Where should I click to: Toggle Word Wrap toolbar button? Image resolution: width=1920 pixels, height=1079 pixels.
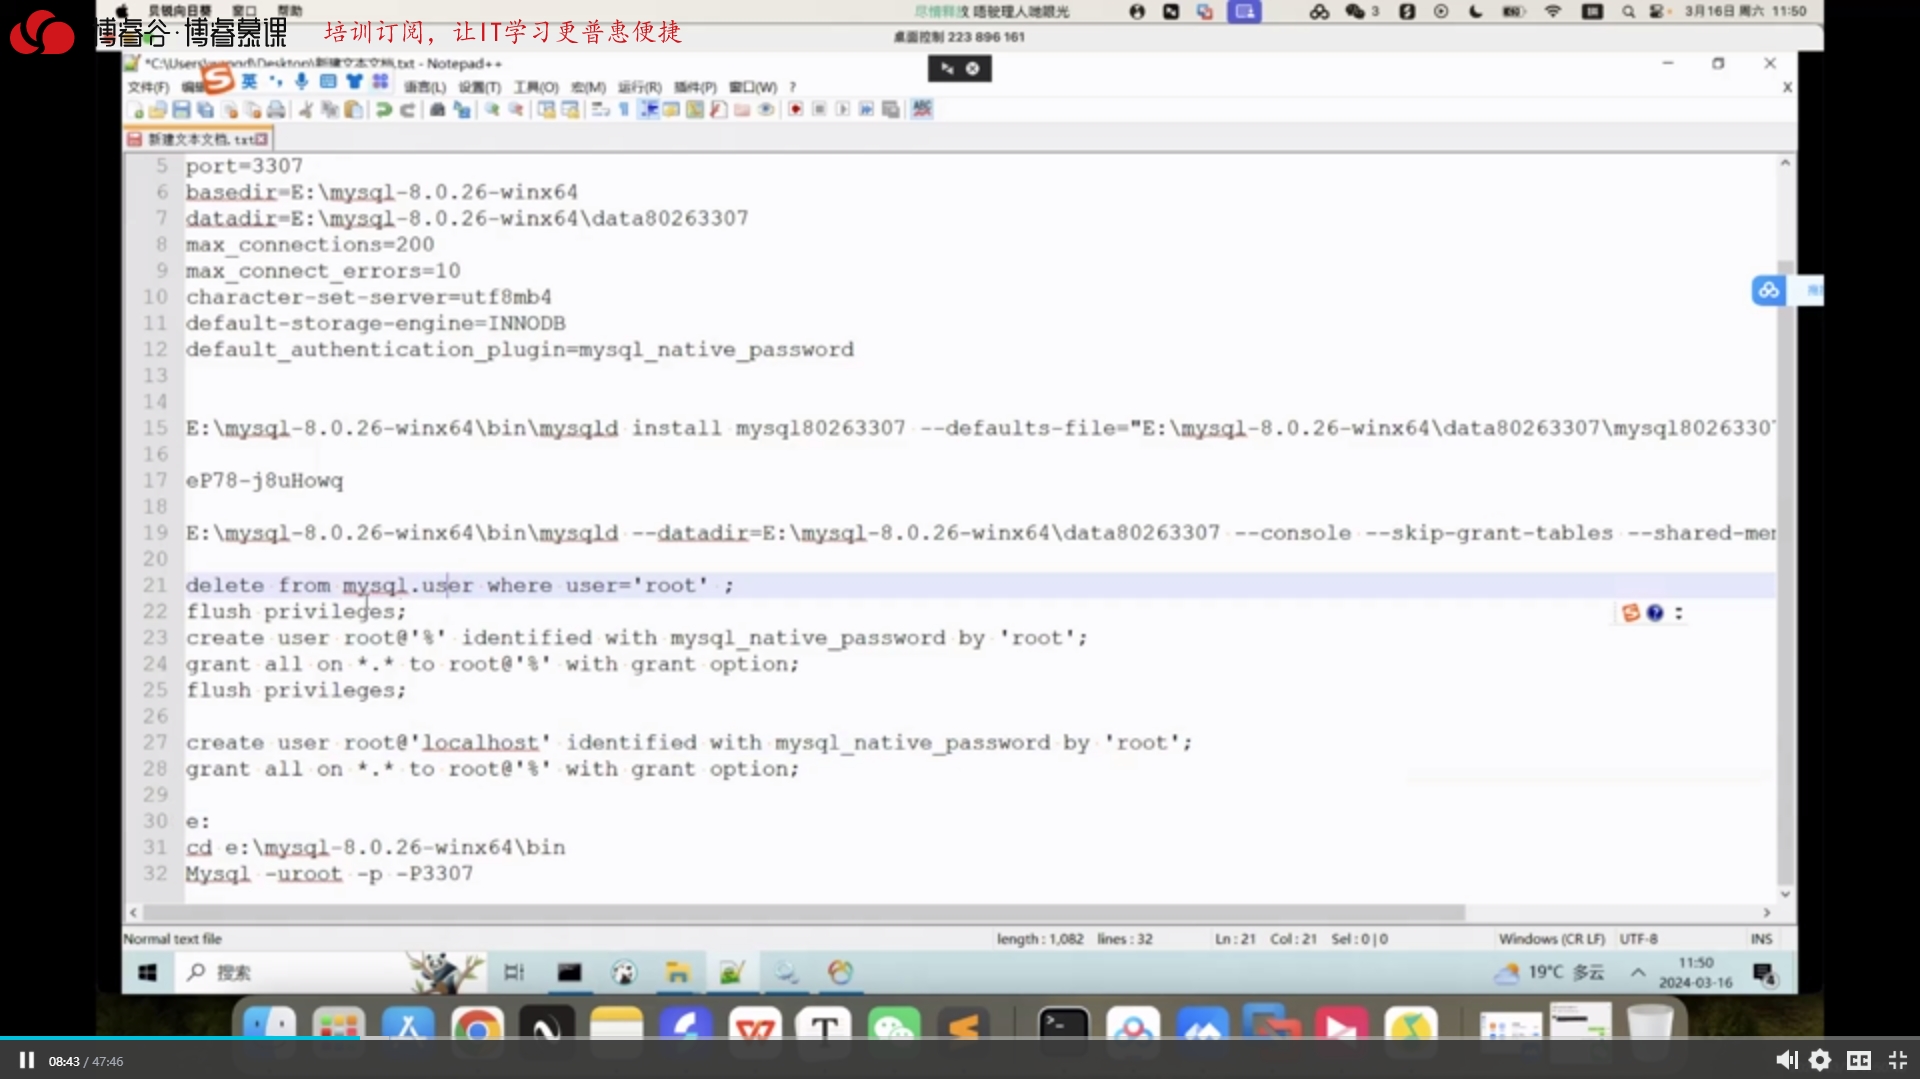point(600,109)
